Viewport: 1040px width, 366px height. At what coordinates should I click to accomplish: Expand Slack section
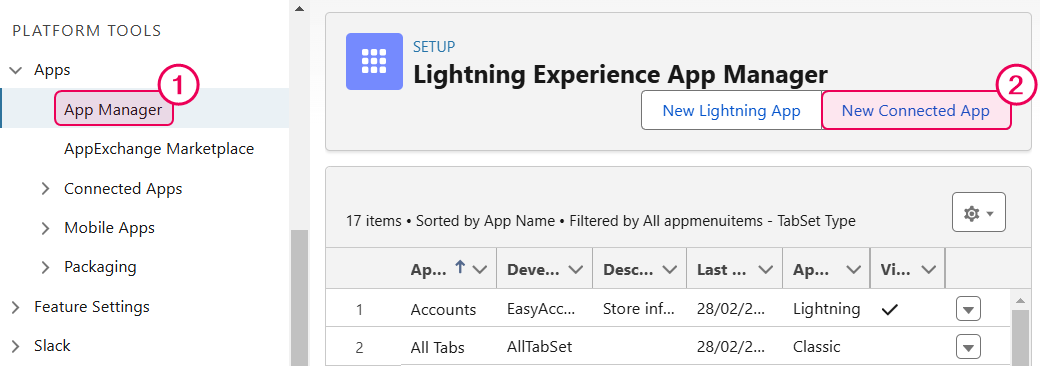[15, 346]
